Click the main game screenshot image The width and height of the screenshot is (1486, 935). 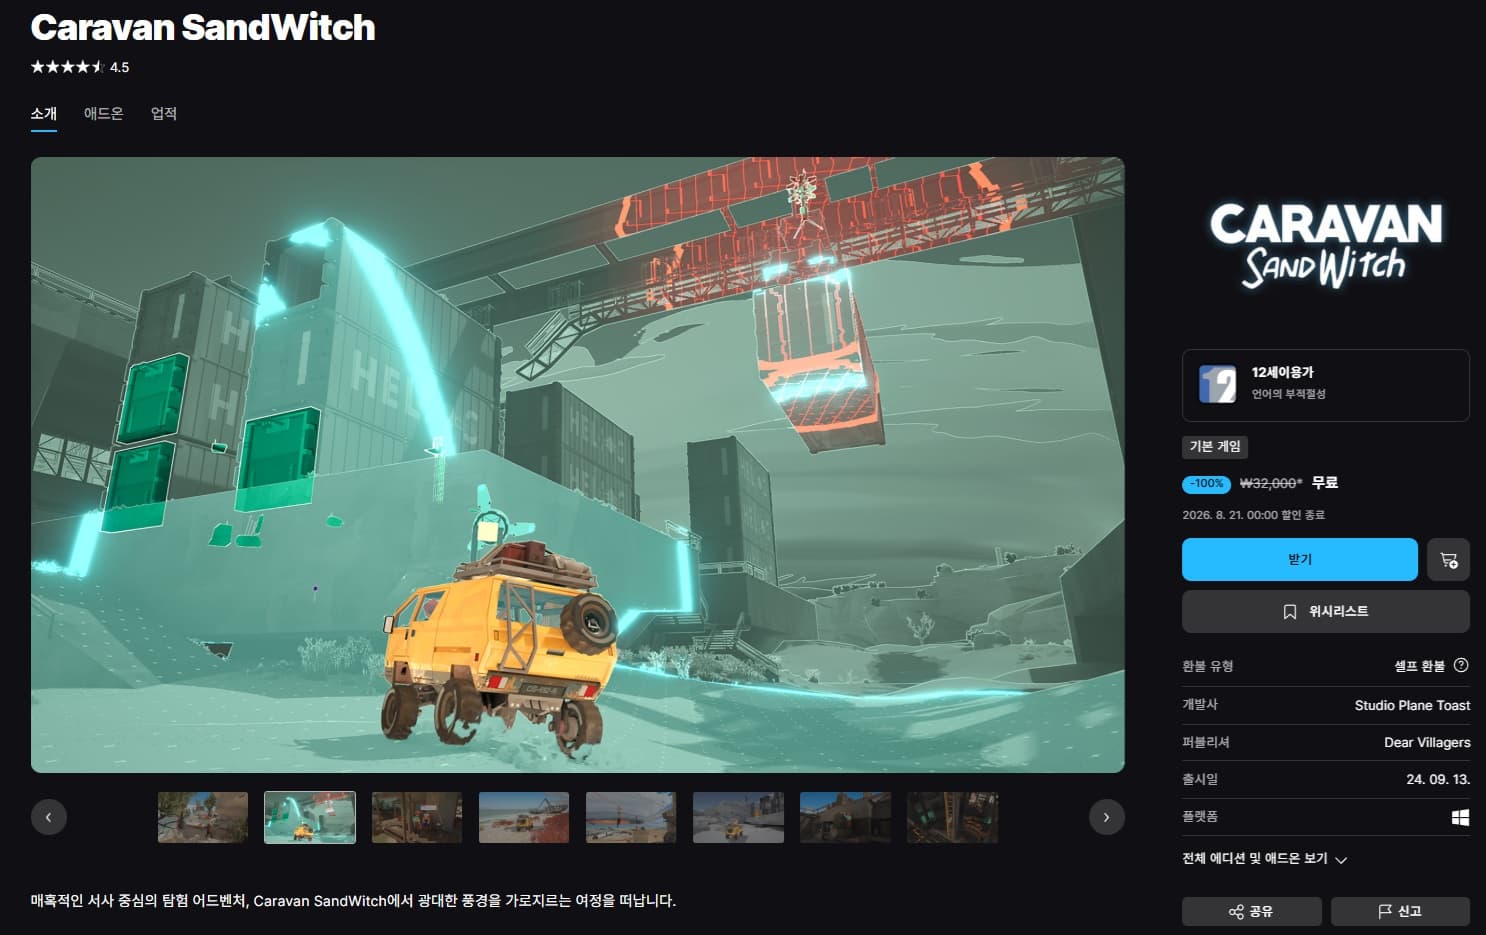point(578,465)
